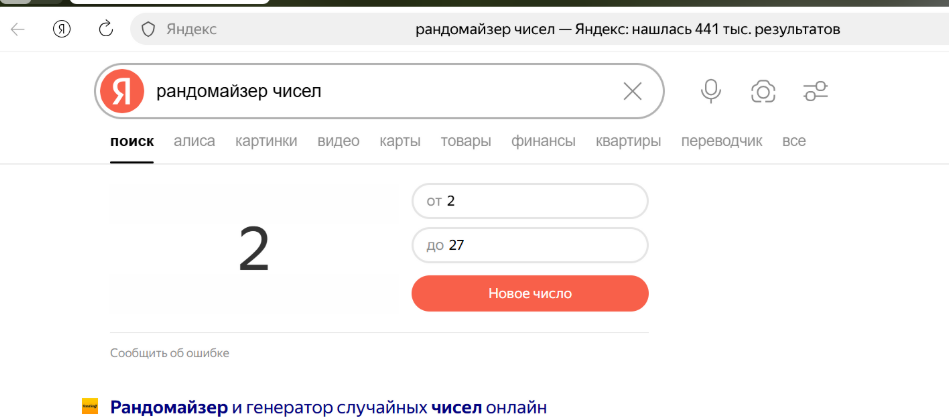Open the «карты» tab

click(400, 141)
